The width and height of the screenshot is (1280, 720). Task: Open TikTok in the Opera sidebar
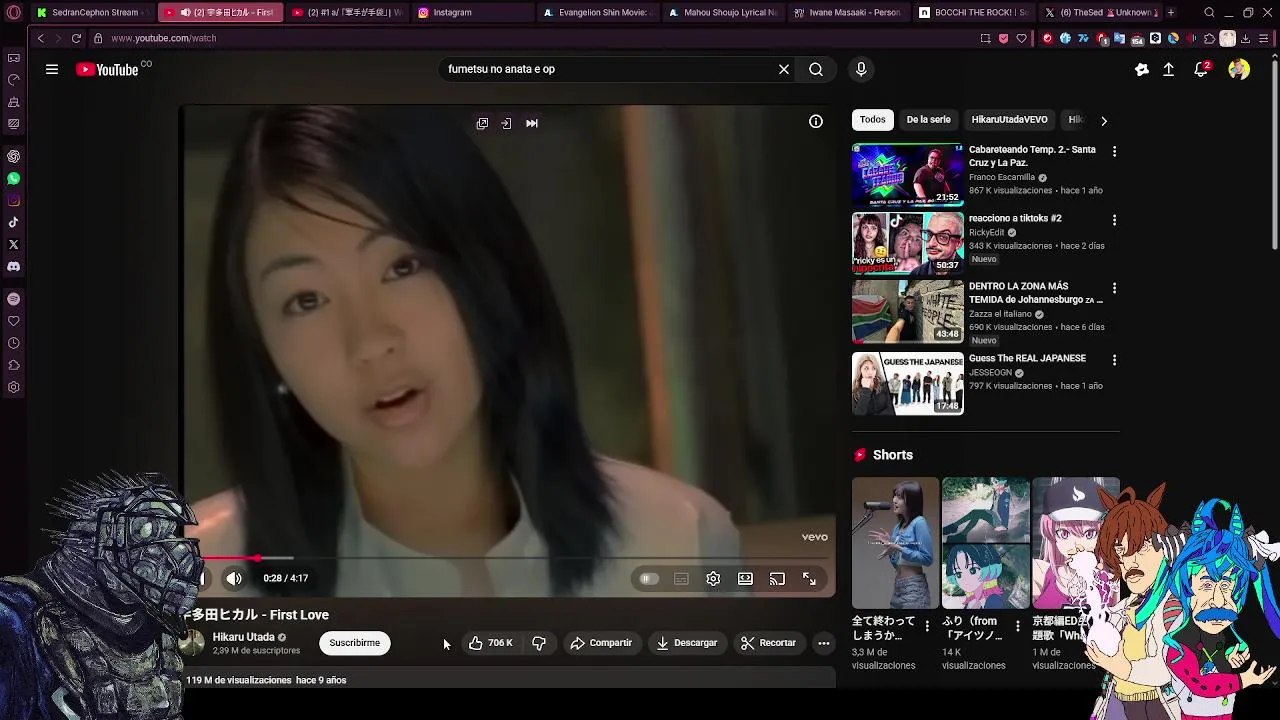coord(13,223)
